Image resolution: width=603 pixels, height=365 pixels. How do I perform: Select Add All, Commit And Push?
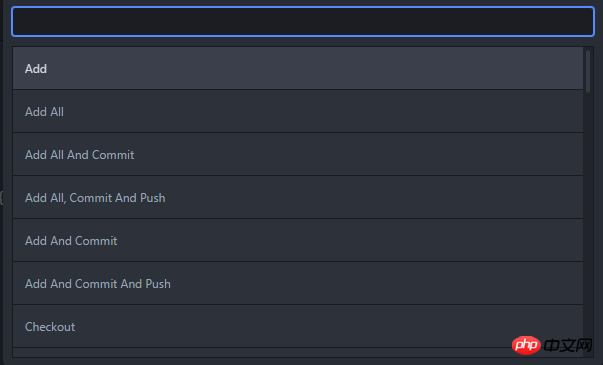point(298,198)
